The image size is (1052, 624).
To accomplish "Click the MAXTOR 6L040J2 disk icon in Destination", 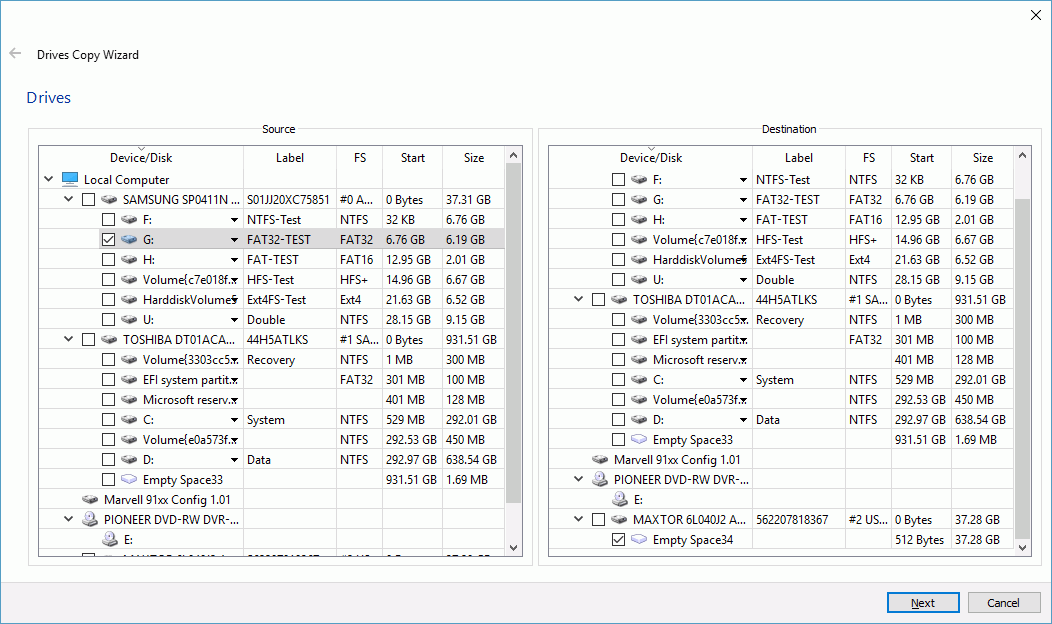I will (x=619, y=519).
